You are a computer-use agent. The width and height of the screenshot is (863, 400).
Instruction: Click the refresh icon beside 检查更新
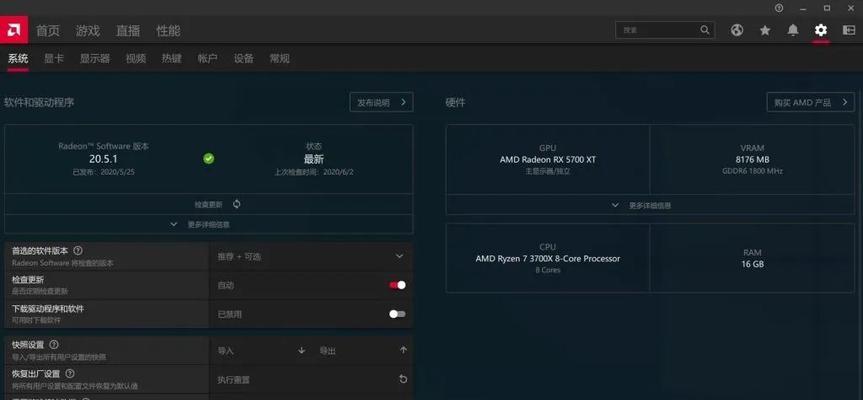click(x=237, y=204)
